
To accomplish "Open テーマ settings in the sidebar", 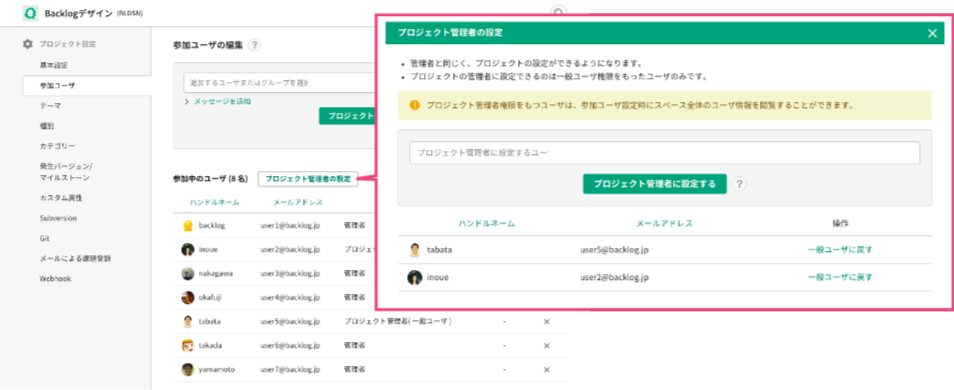I will click(50, 106).
